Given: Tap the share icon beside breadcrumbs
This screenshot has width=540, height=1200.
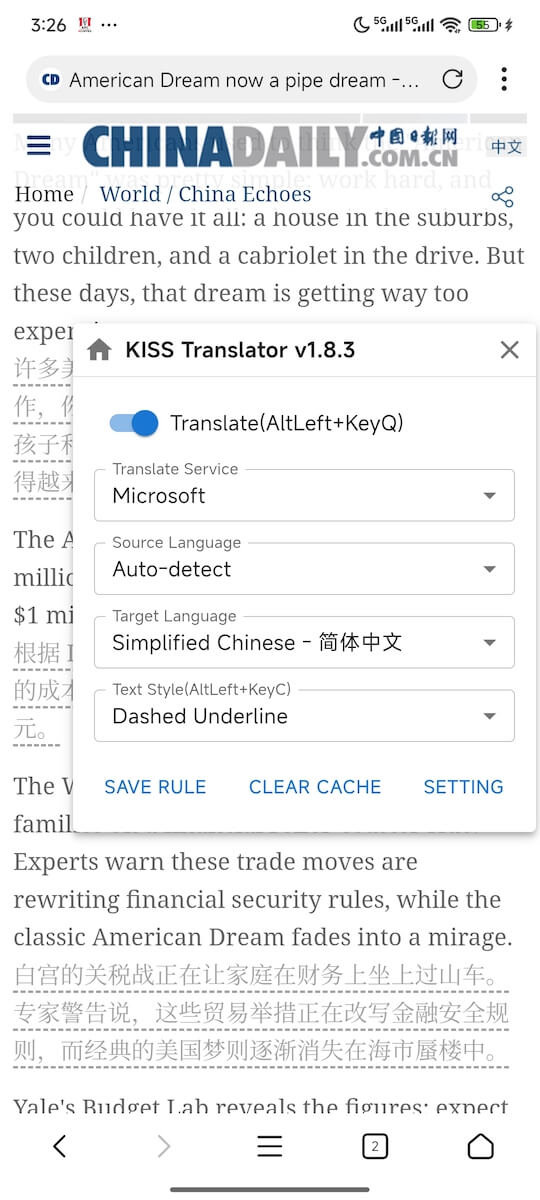Looking at the screenshot, I should pos(503,197).
